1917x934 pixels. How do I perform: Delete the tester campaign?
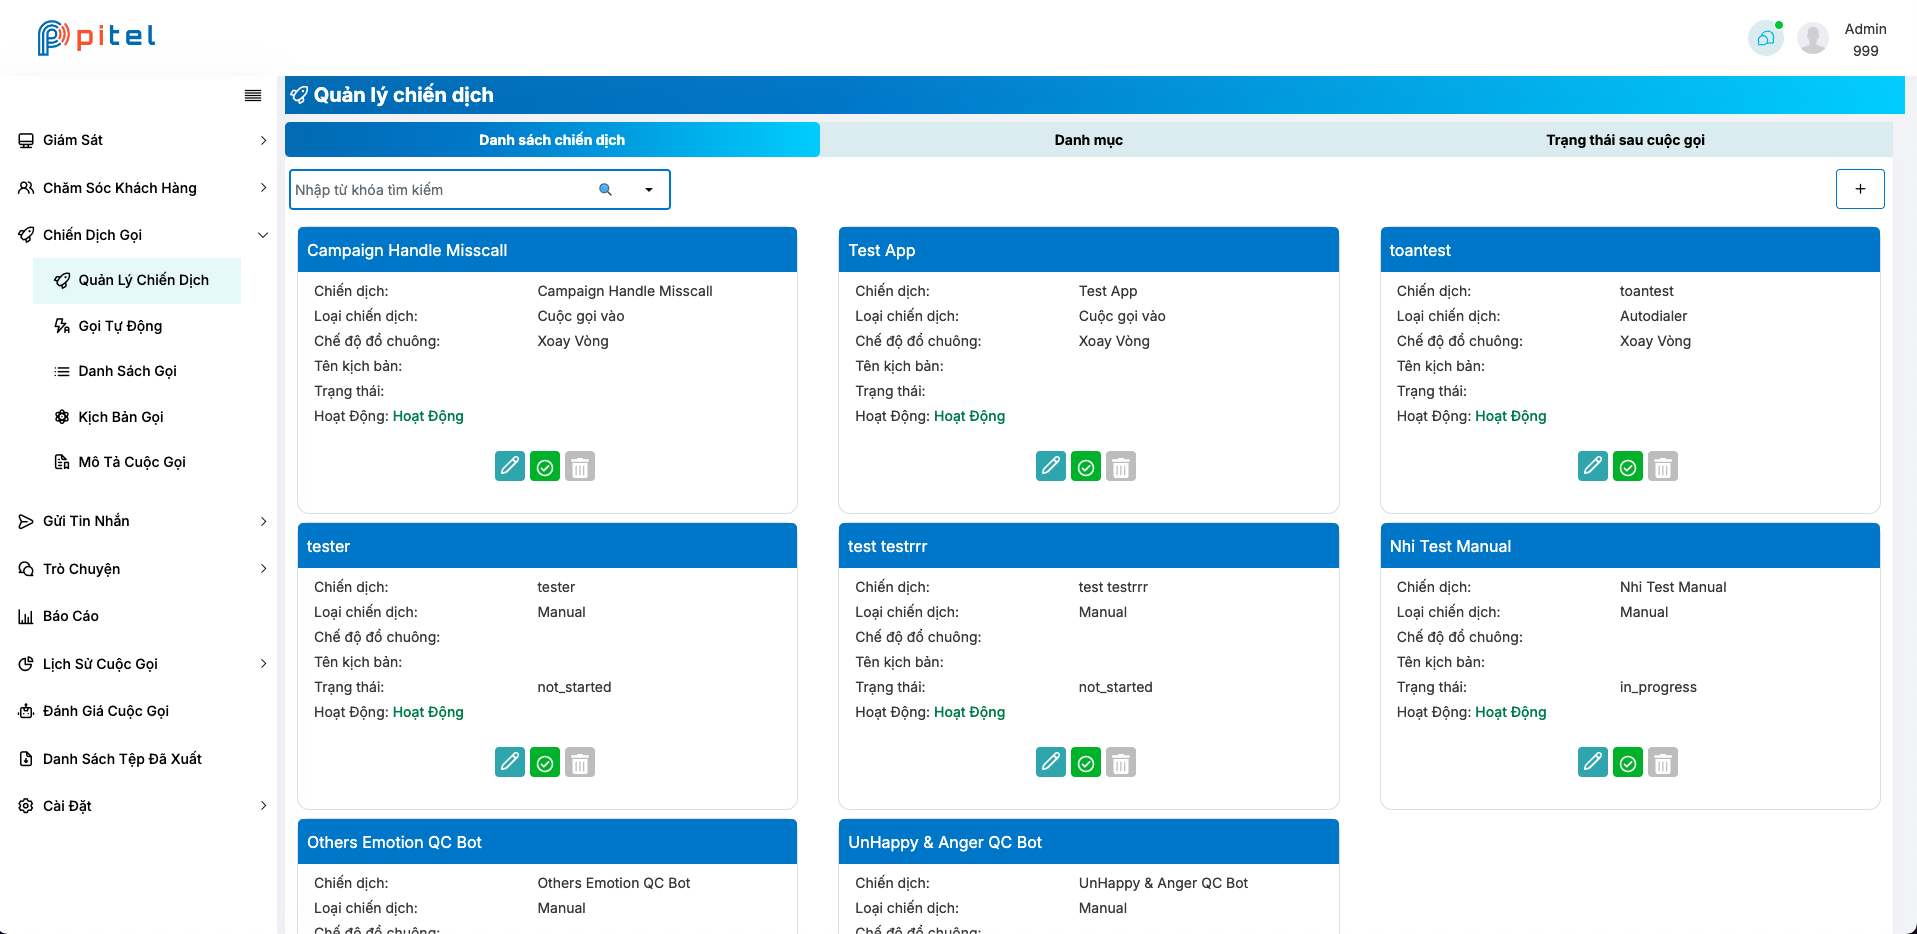point(580,762)
